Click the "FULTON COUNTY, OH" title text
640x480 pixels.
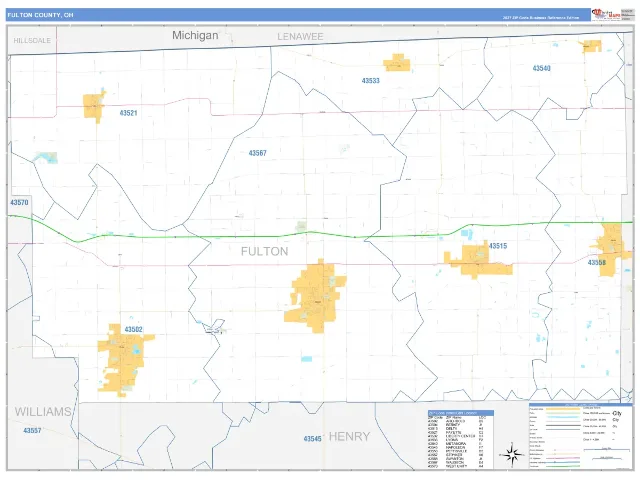(x=40, y=15)
